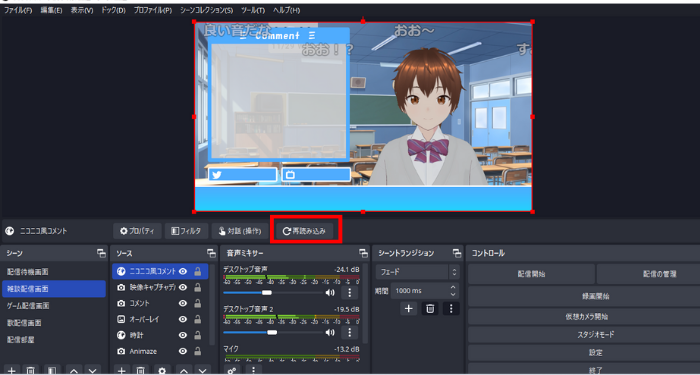Screen dimensions: 700x375
Task: Remove selected source with trash icon
Action: point(140,370)
